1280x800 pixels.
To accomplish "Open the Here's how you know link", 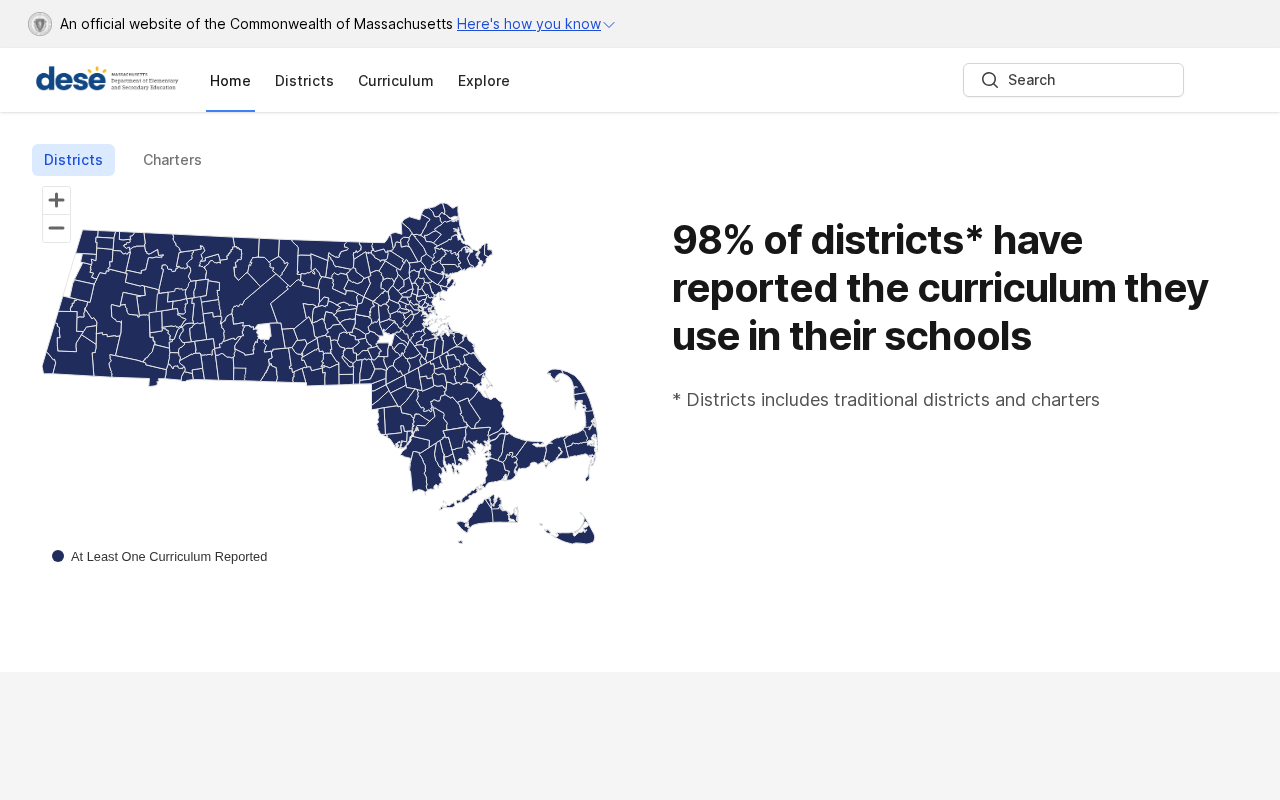I will pos(528,24).
